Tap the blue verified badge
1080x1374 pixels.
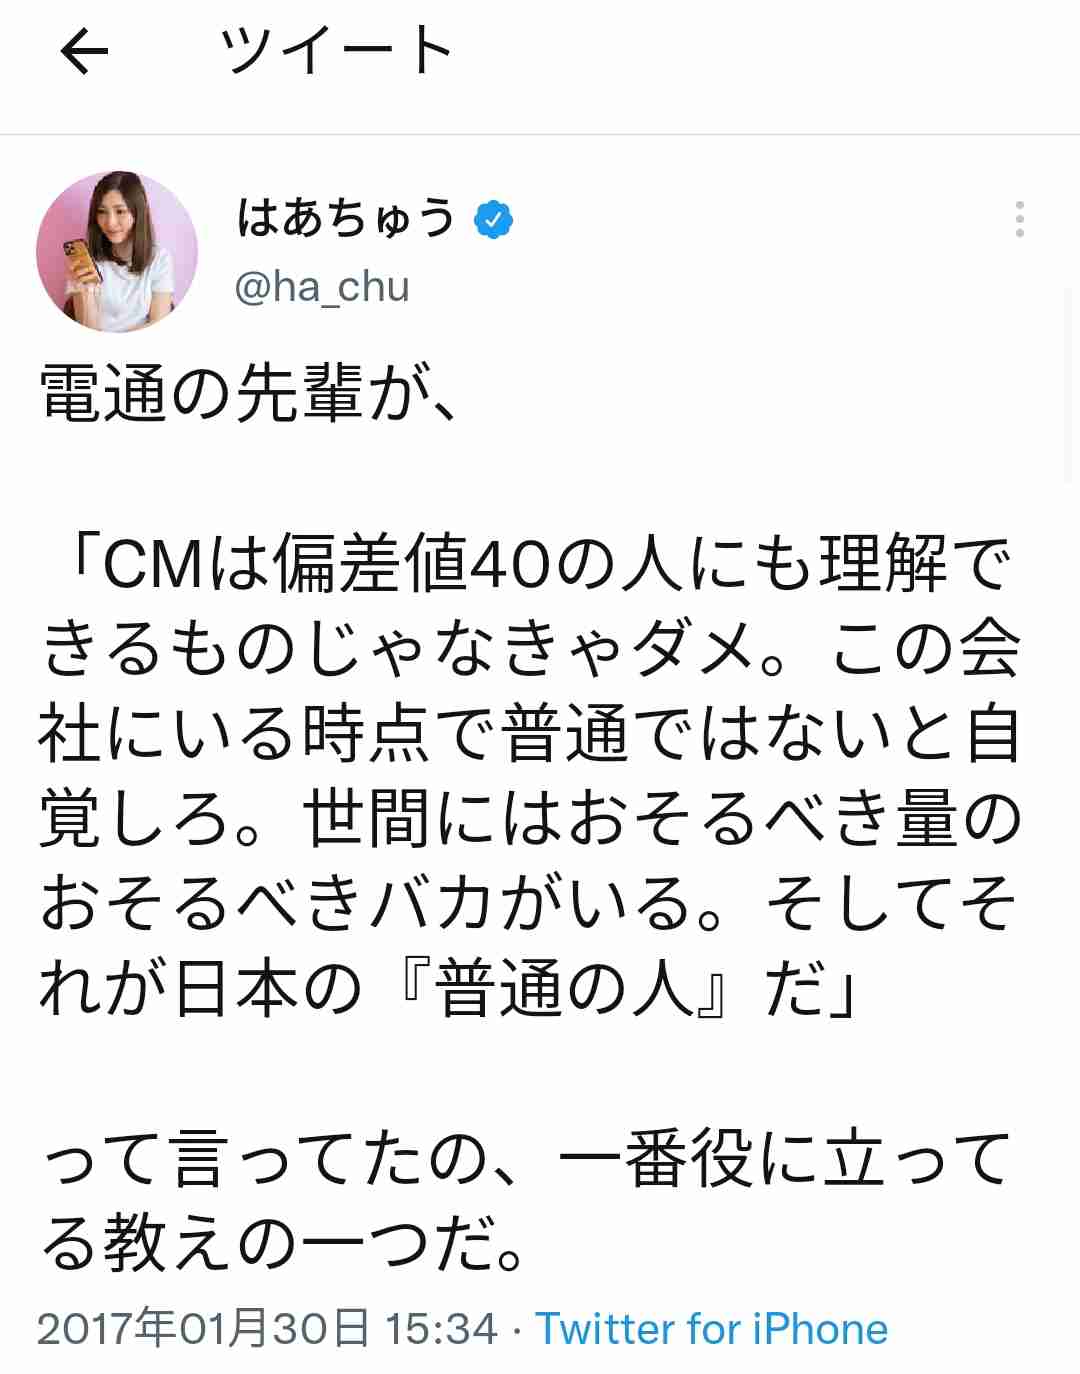(x=493, y=219)
